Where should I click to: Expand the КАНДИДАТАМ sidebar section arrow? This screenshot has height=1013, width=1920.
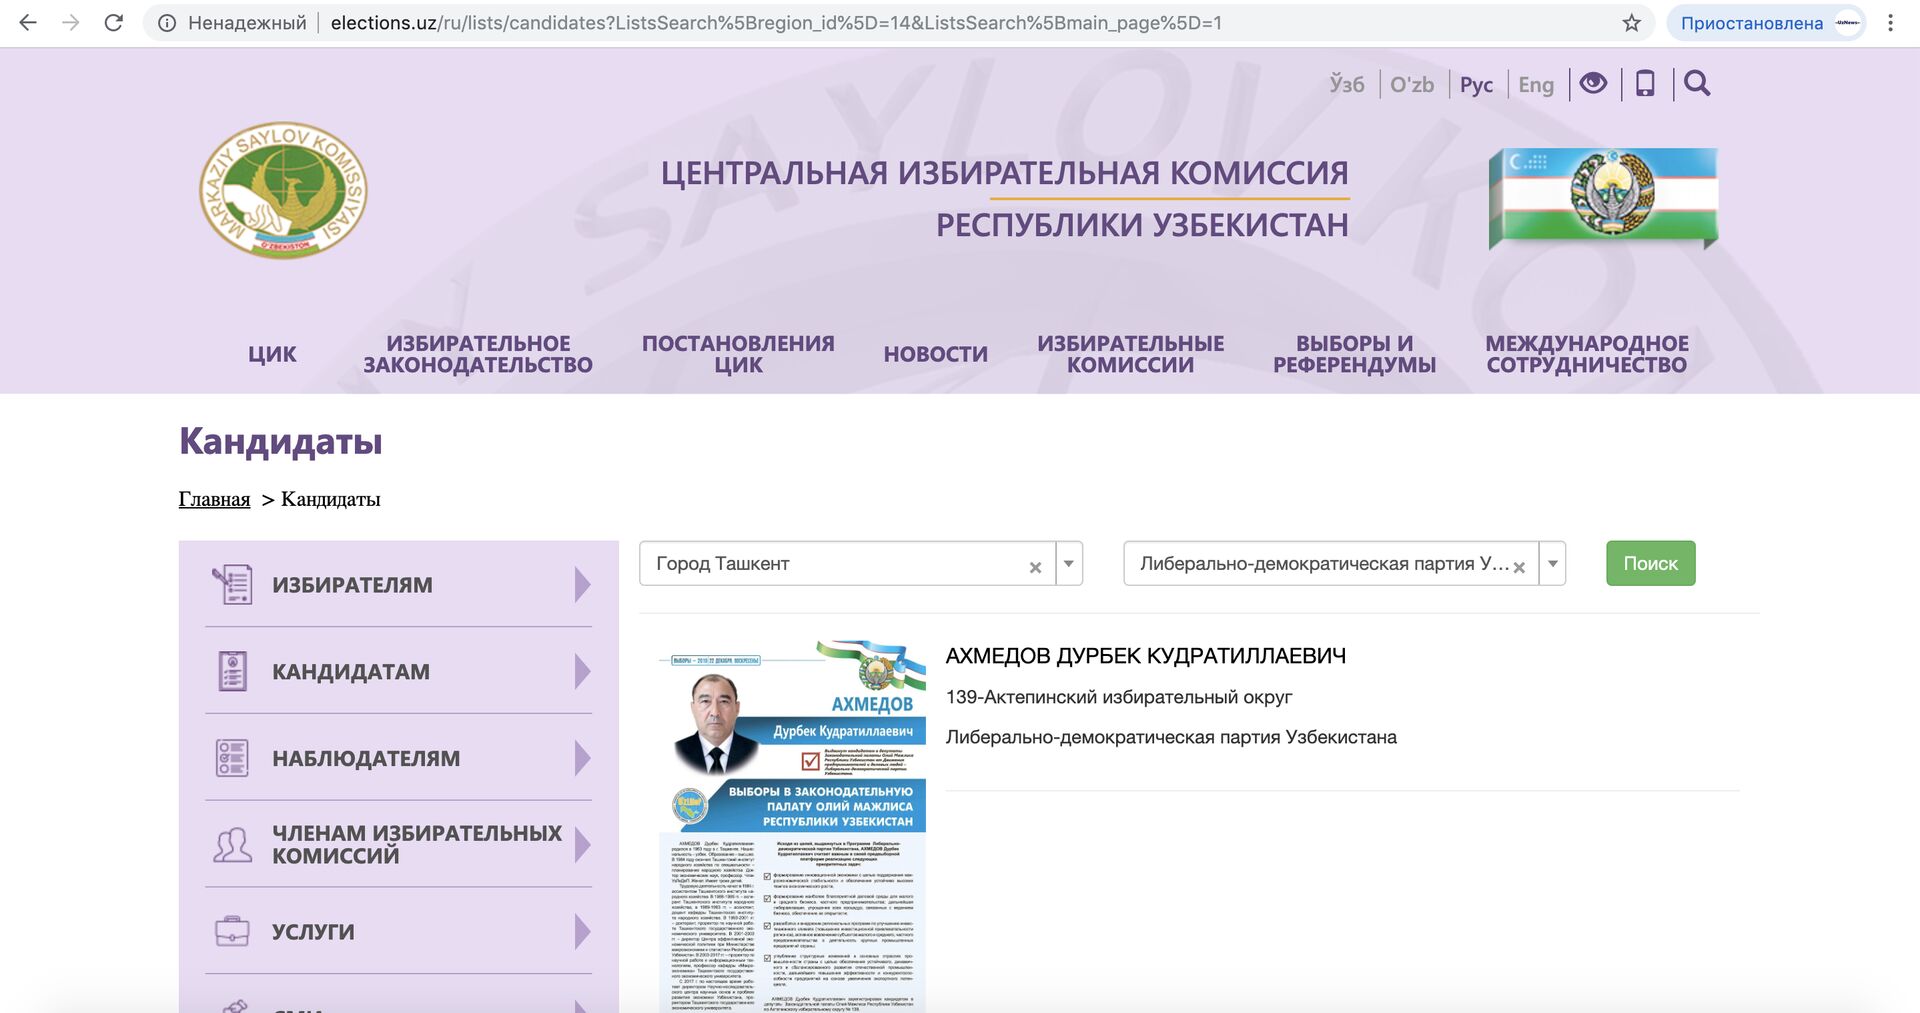[x=583, y=671]
